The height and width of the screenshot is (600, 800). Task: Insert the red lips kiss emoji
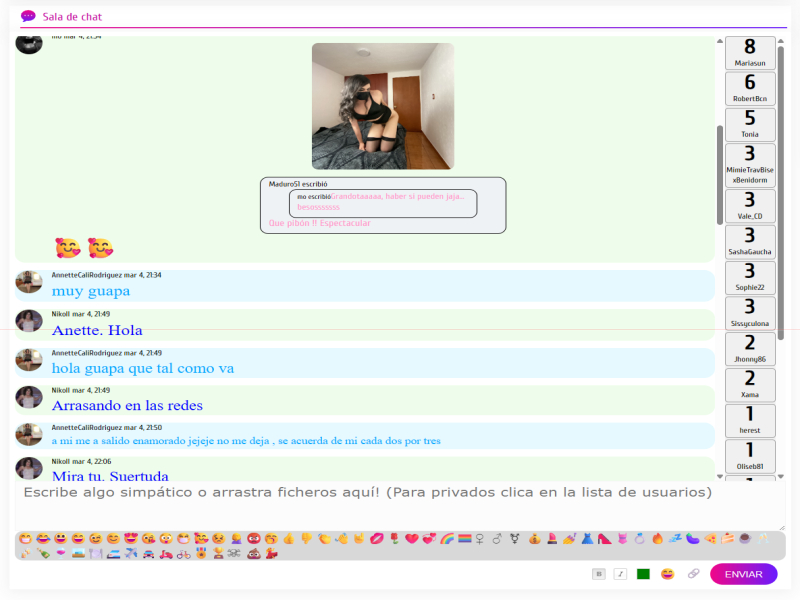(375, 538)
